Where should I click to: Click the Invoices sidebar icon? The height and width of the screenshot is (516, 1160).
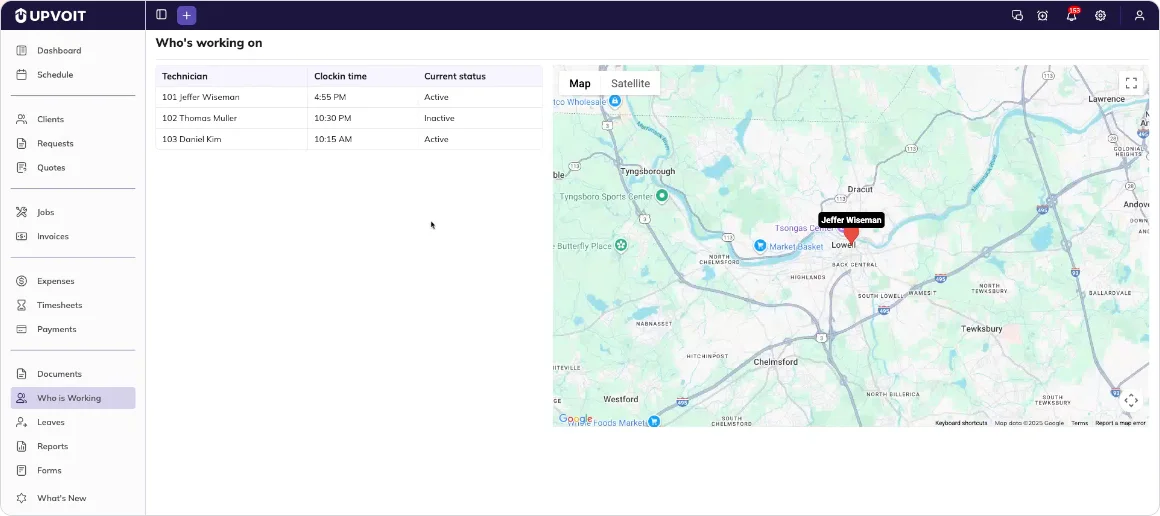pyautogui.click(x=21, y=236)
